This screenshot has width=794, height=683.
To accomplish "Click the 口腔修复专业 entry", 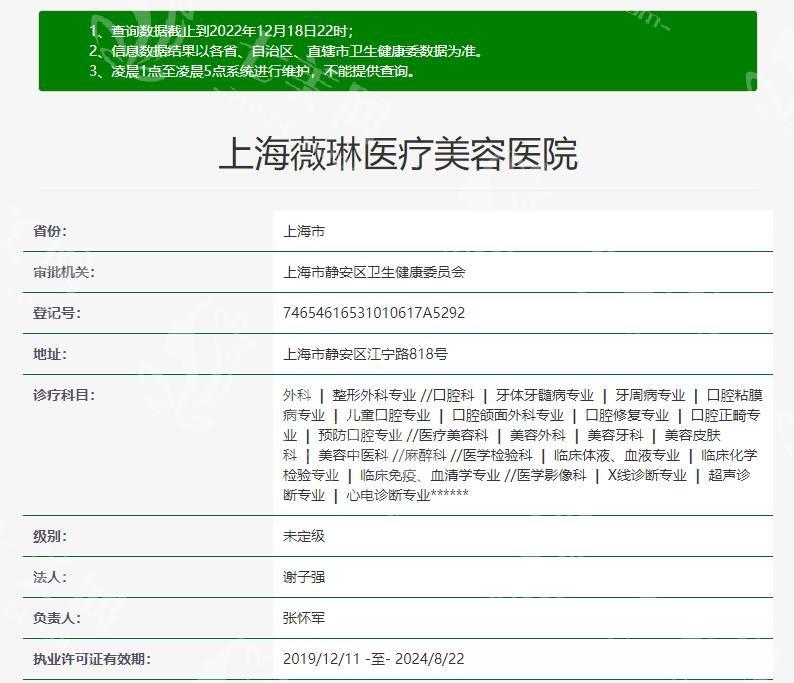I will [627, 415].
